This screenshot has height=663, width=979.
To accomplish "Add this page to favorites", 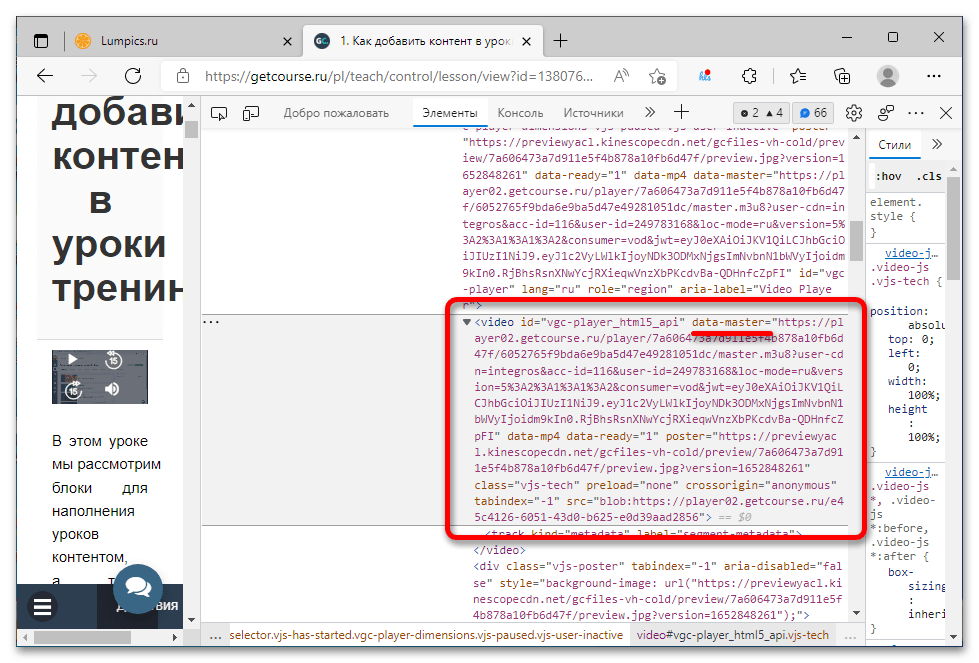I will click(657, 76).
